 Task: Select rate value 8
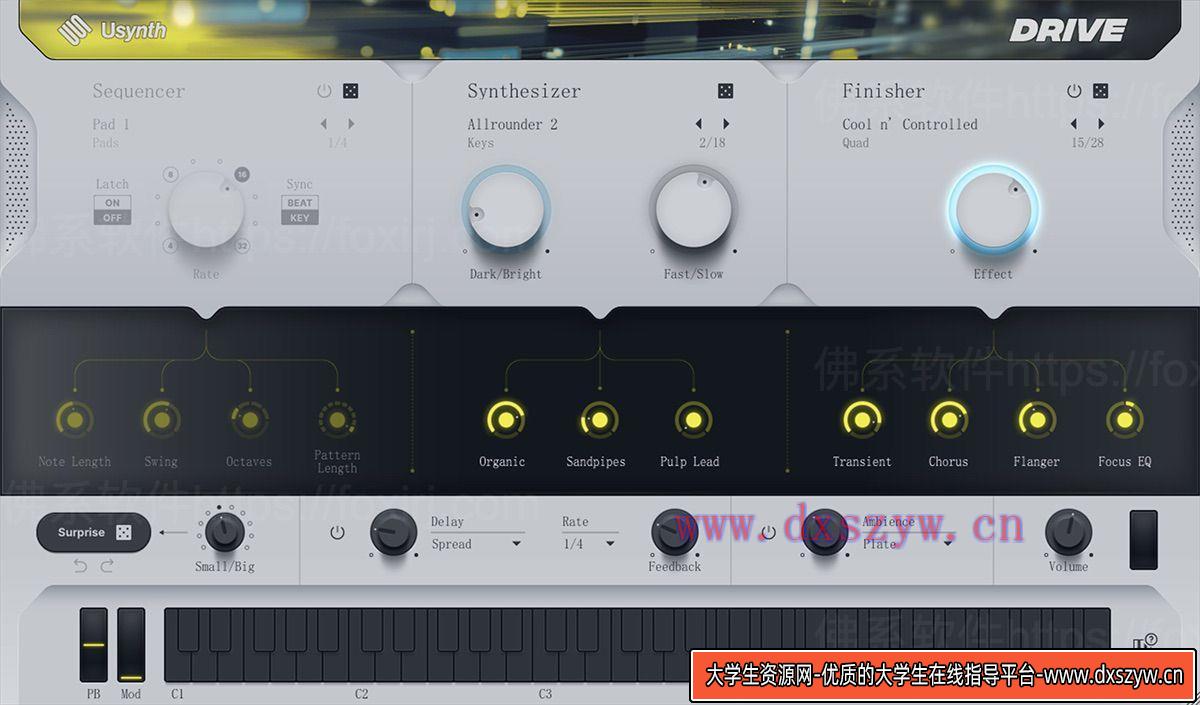[x=171, y=174]
